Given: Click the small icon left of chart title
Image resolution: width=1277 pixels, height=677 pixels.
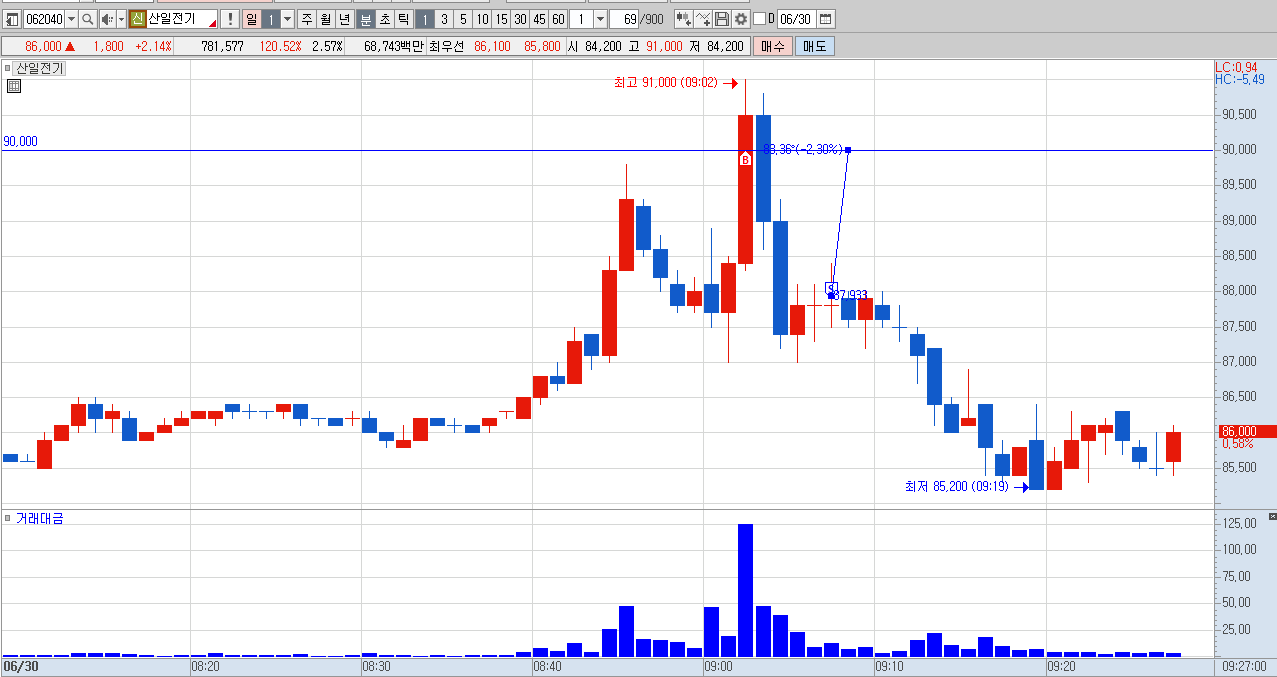Looking at the screenshot, I should pos(8,68).
